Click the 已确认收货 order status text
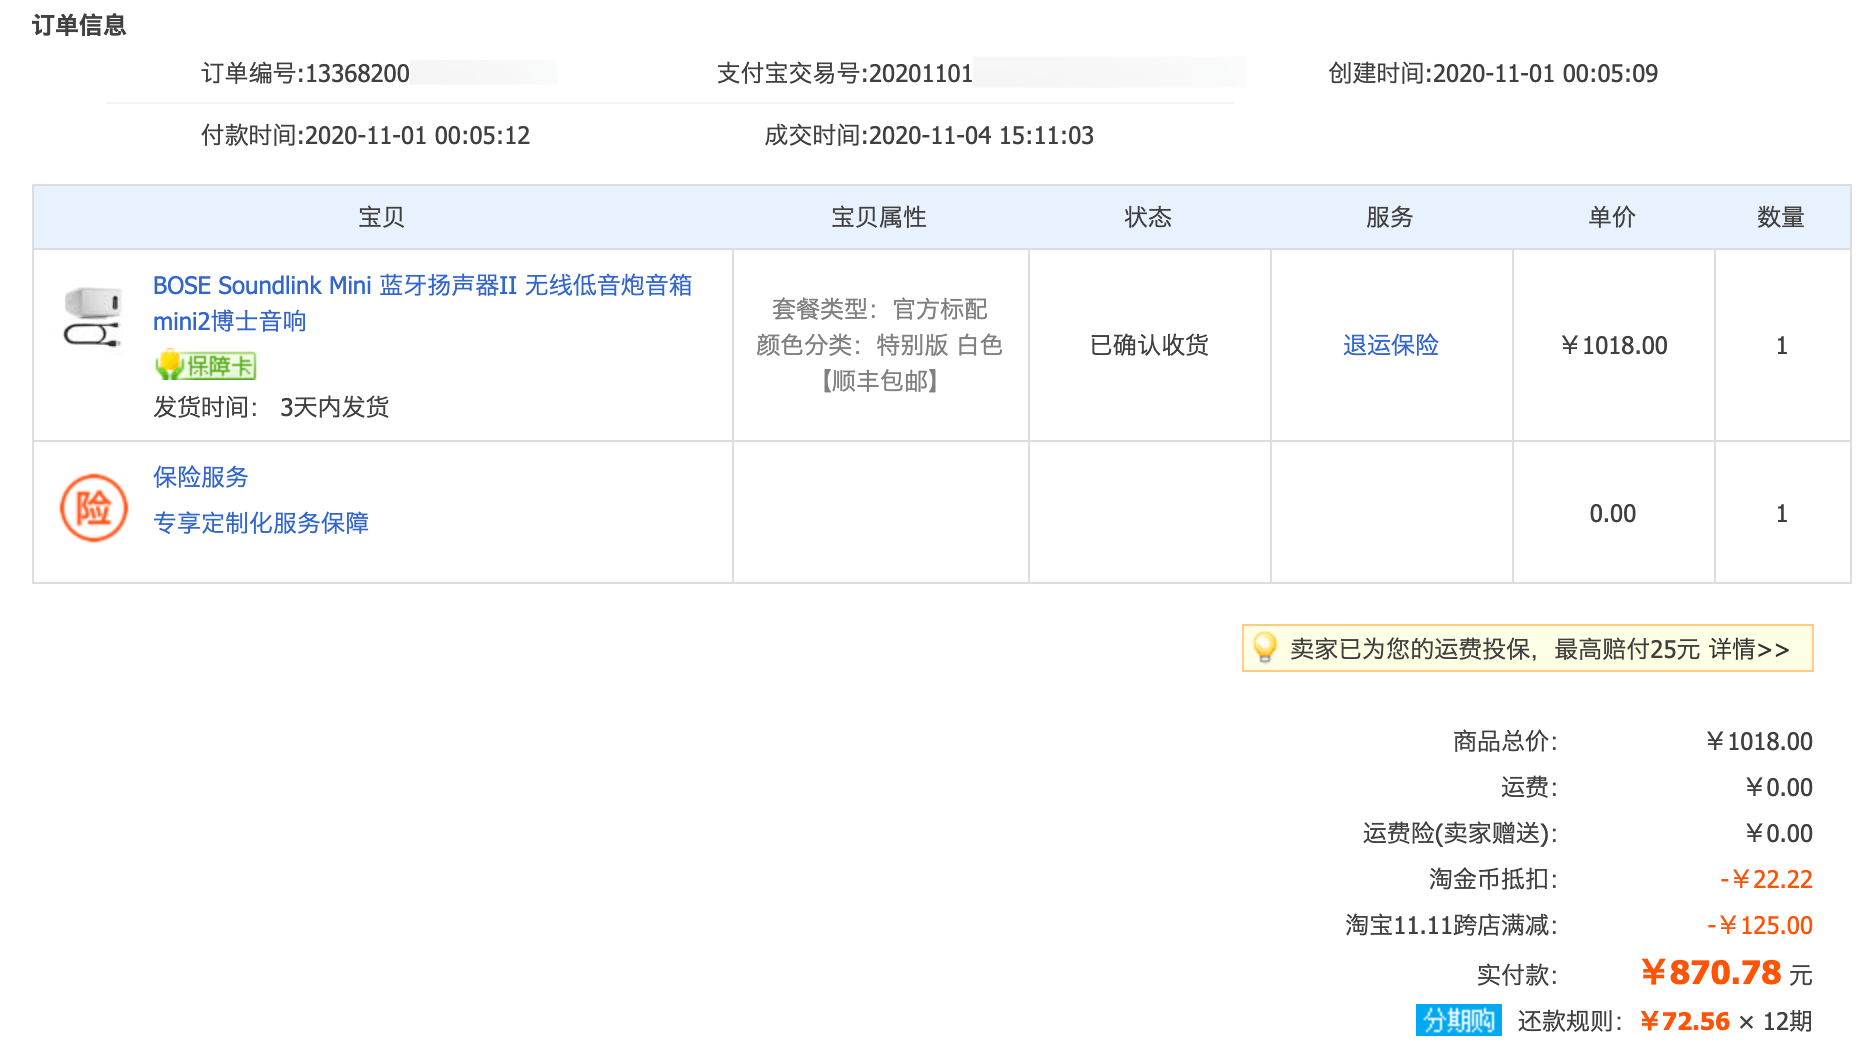This screenshot has height=1060, width=1872. (x=1149, y=345)
